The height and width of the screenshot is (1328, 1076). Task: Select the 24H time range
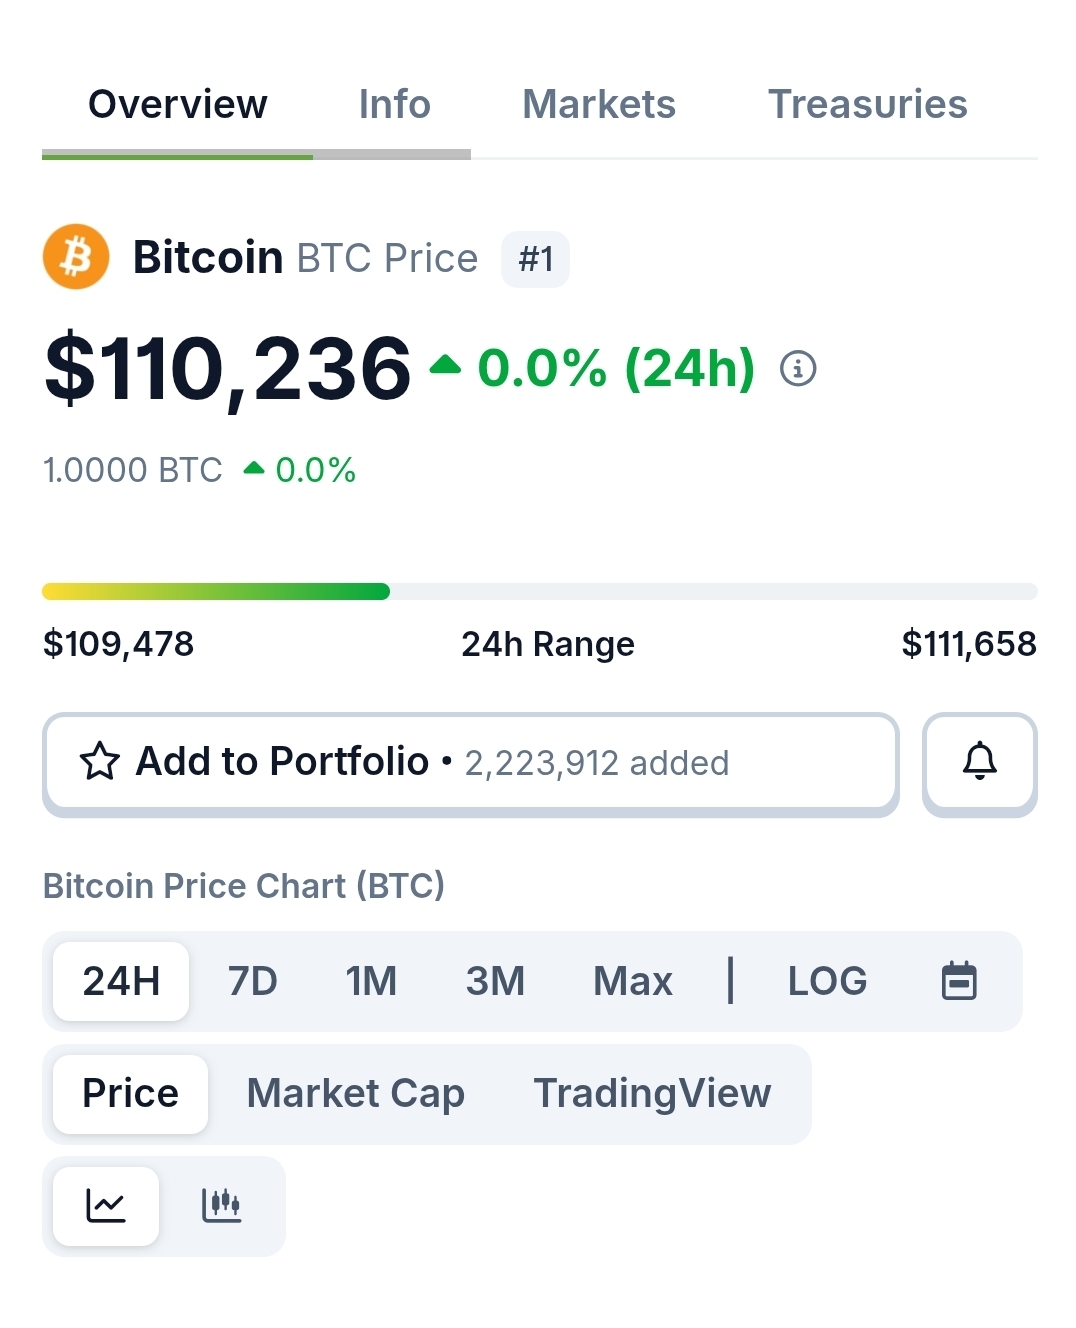click(121, 981)
